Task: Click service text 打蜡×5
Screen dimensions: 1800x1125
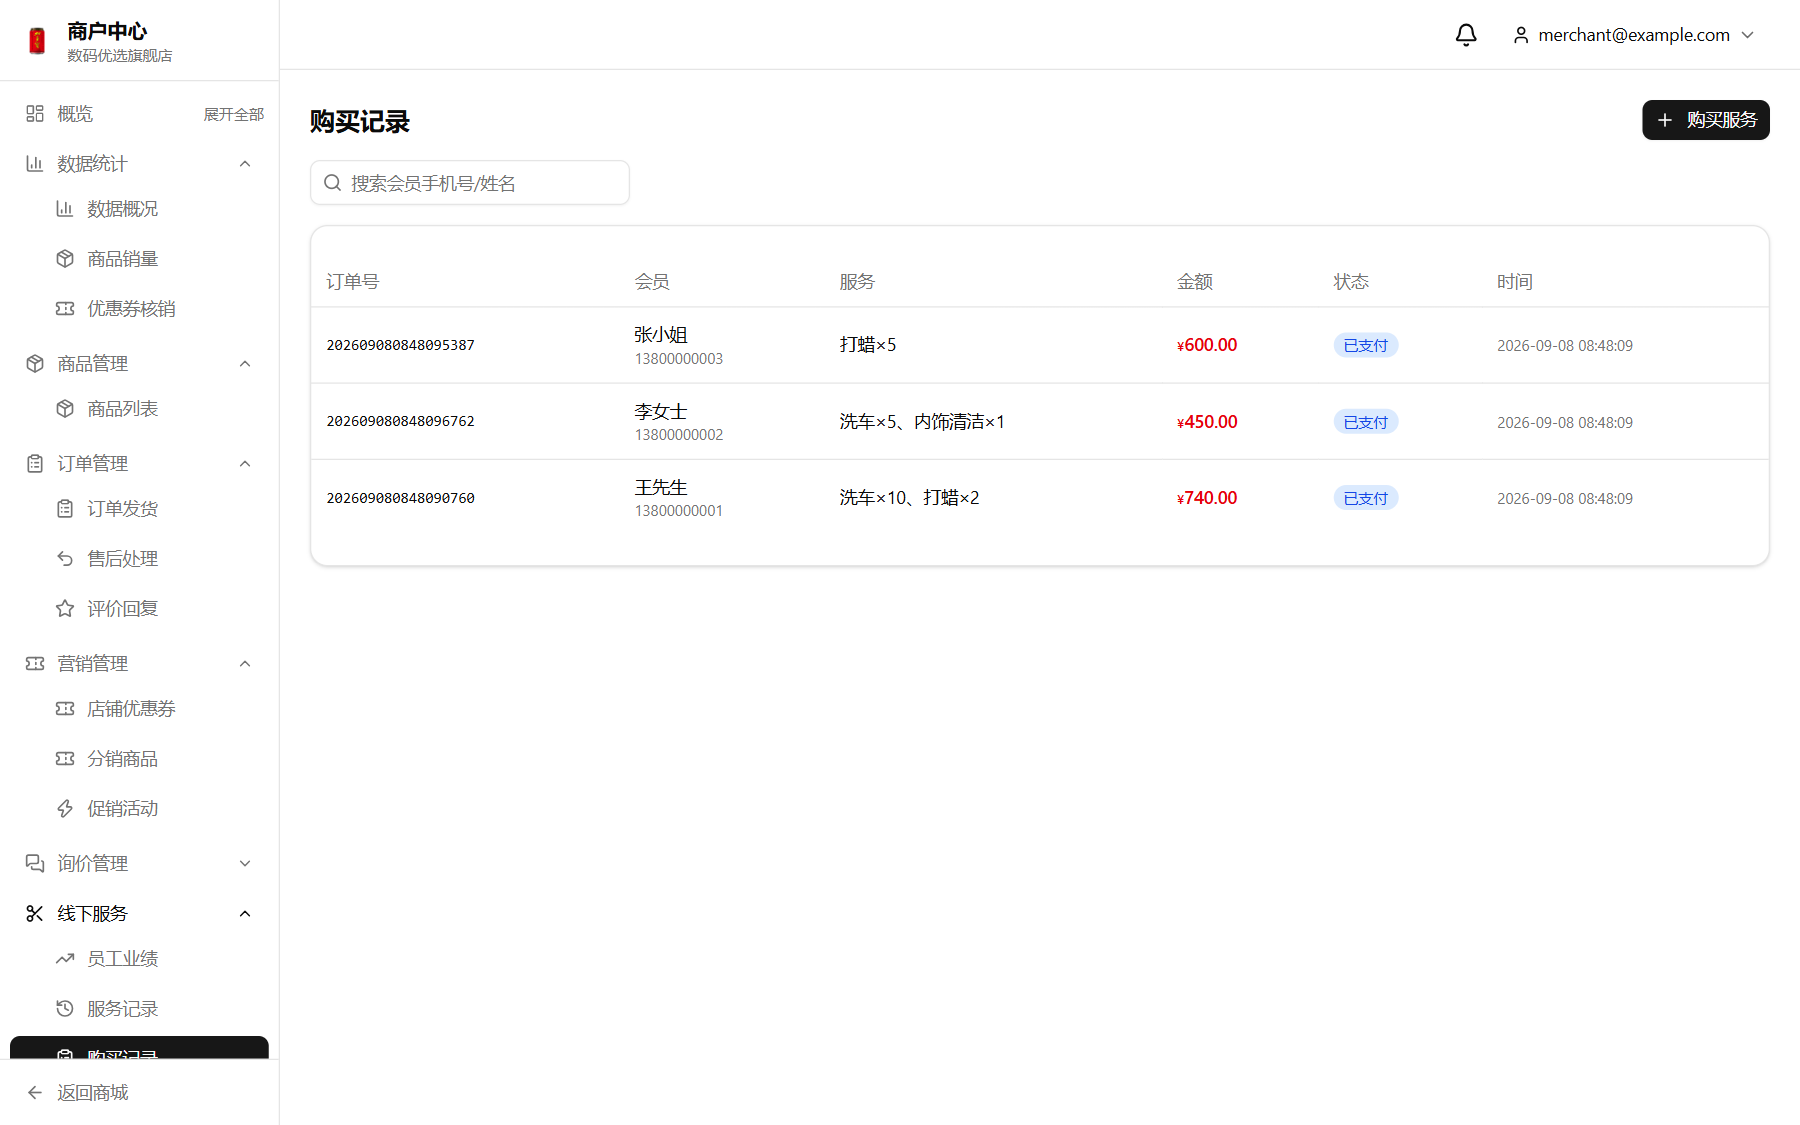Action: 868,345
